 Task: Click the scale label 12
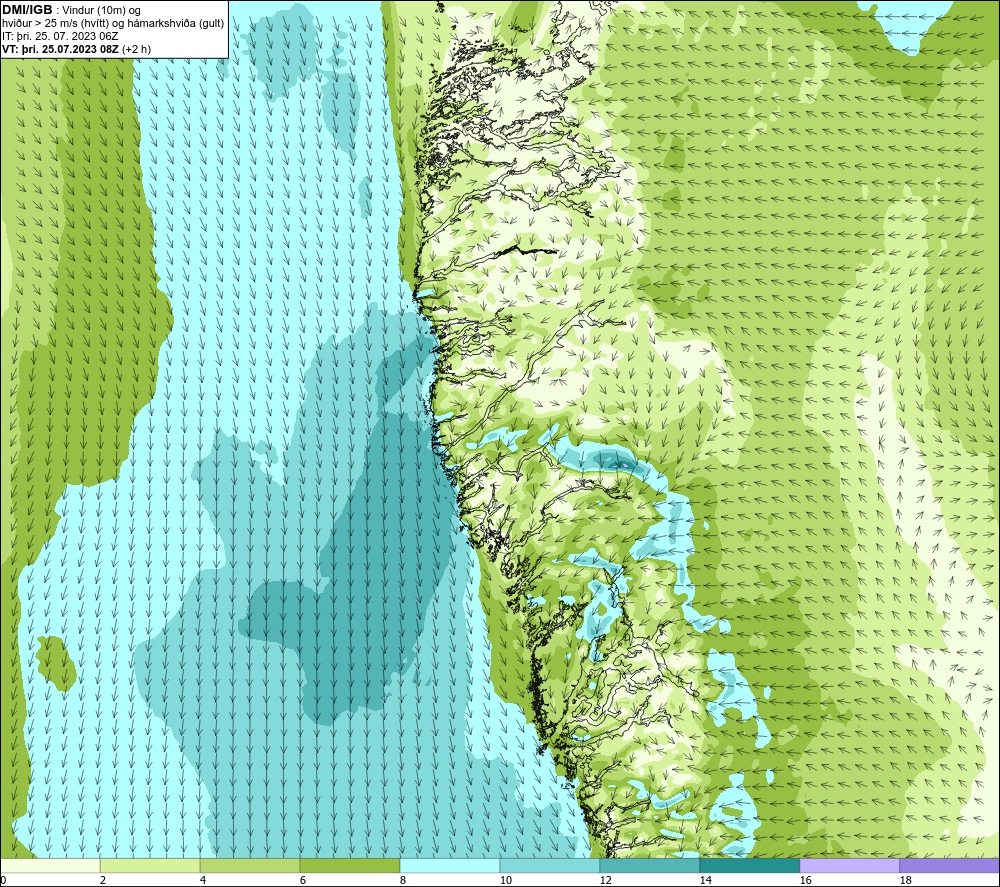click(605, 881)
